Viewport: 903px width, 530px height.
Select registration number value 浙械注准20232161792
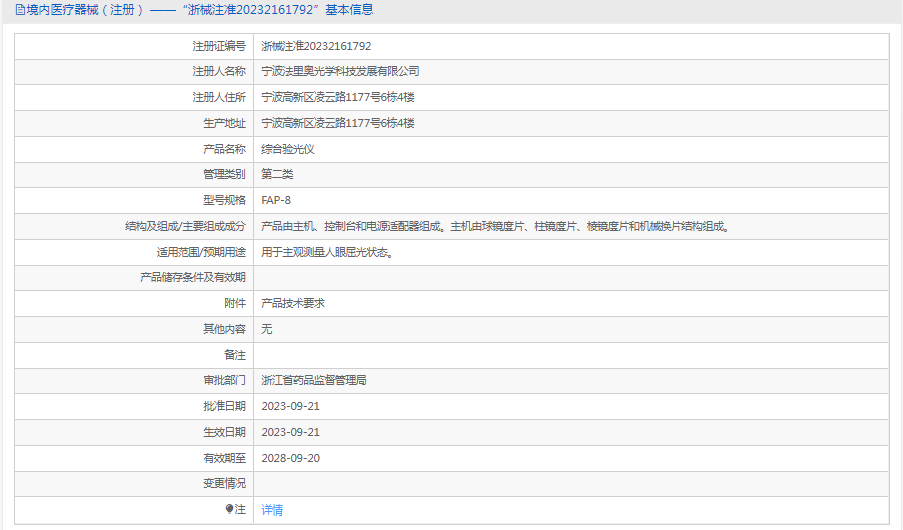[x=316, y=46]
